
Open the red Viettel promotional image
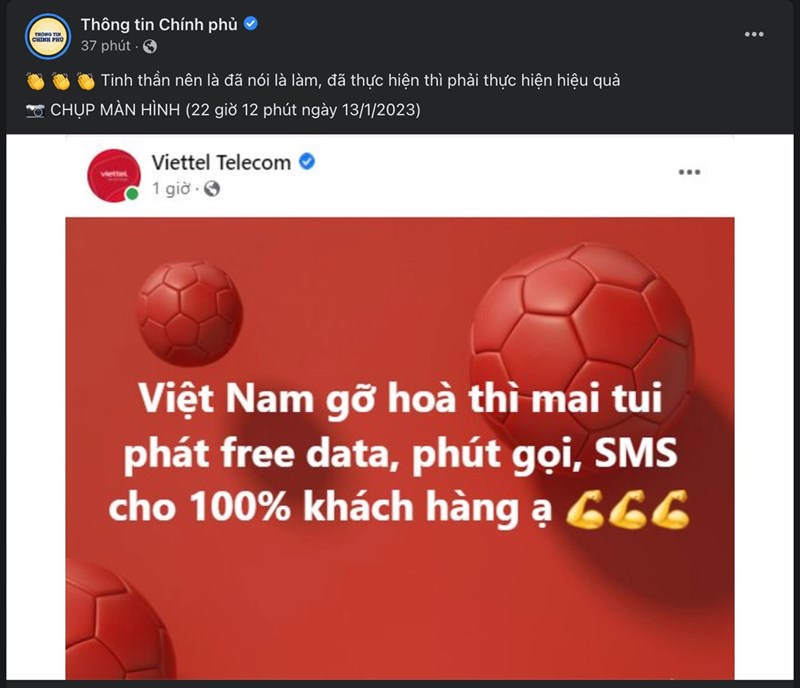399,448
